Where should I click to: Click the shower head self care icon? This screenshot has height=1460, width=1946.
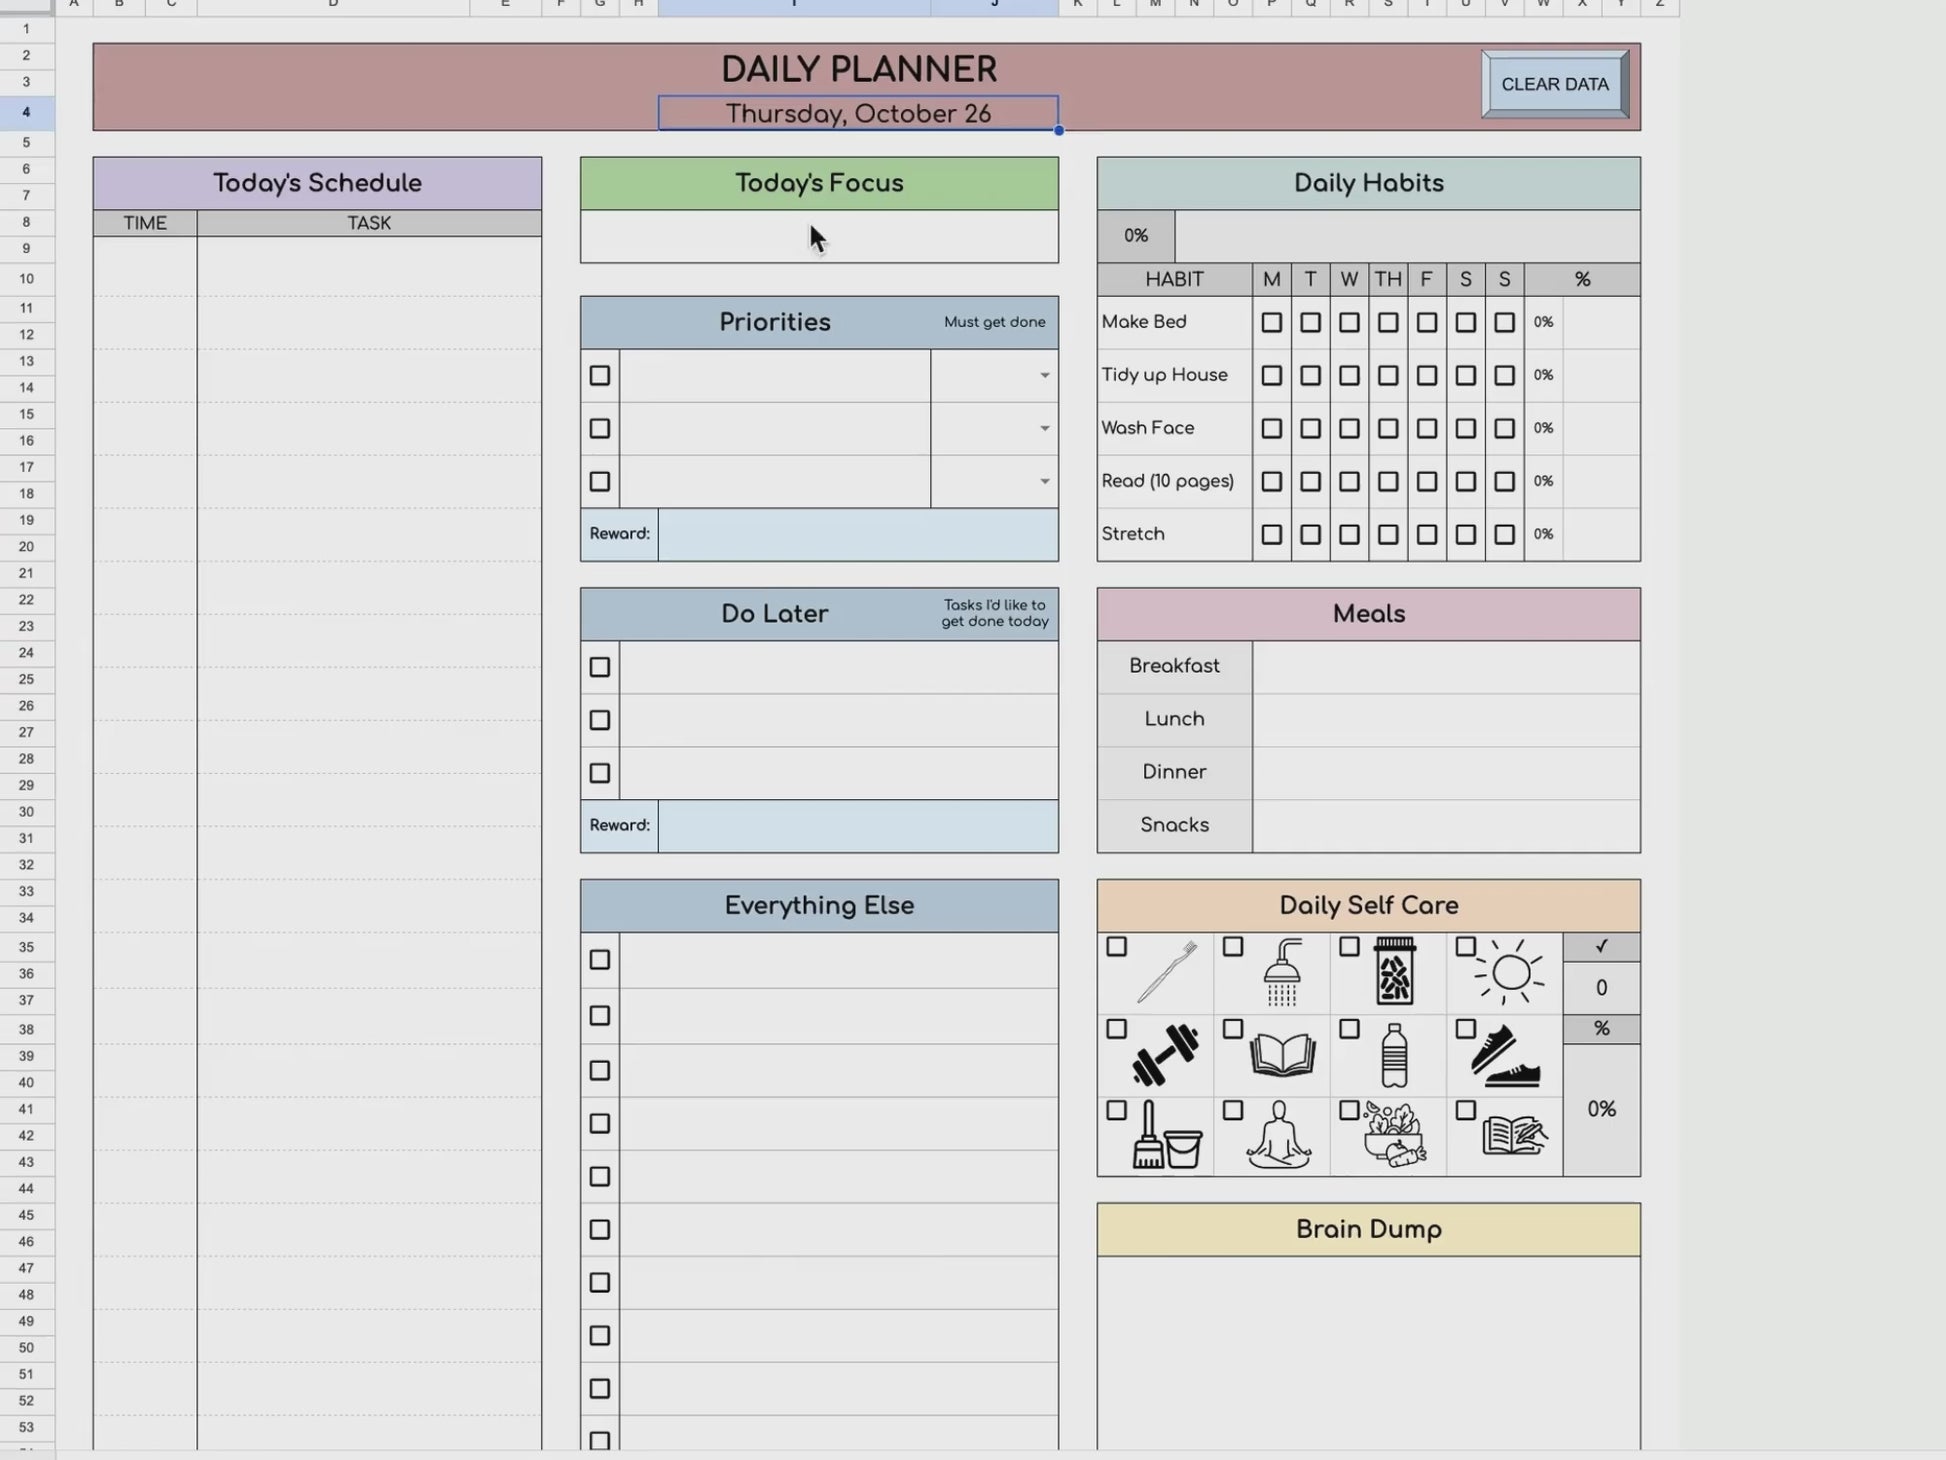point(1282,973)
